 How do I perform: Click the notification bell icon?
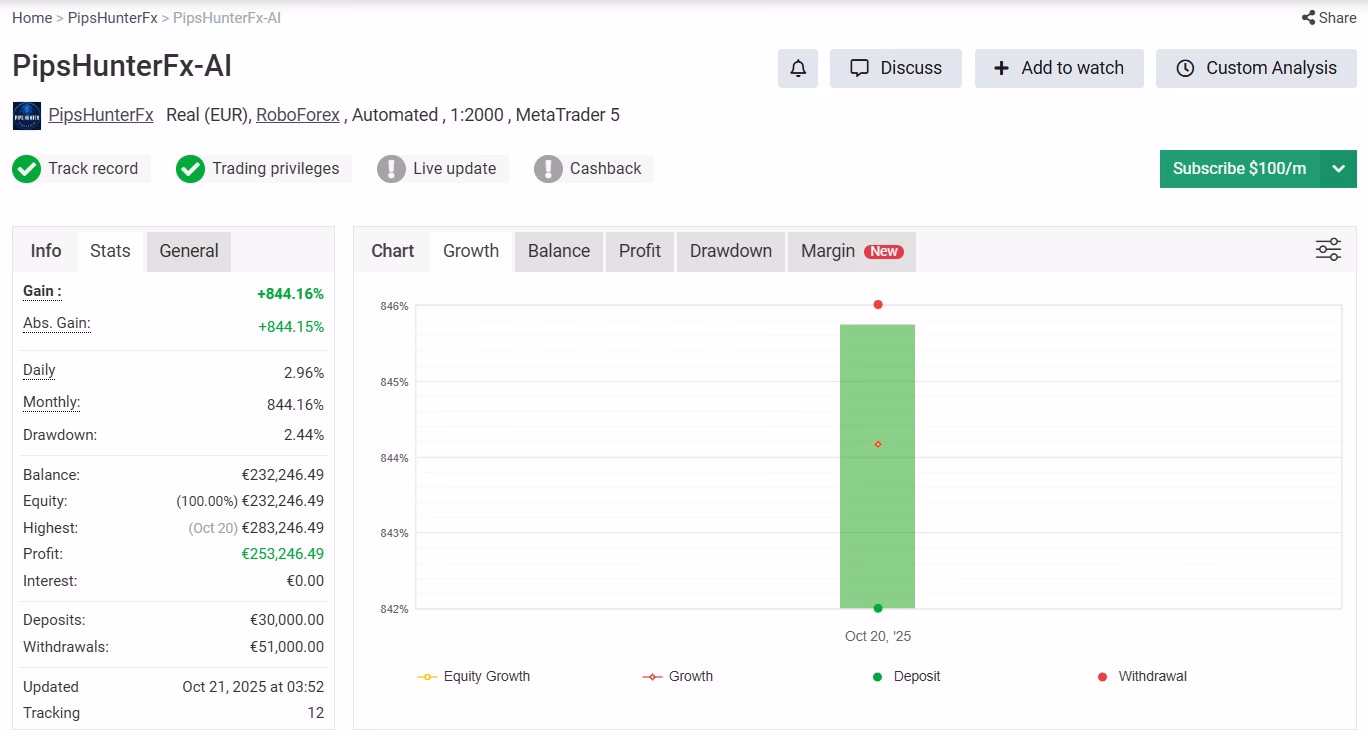click(798, 68)
